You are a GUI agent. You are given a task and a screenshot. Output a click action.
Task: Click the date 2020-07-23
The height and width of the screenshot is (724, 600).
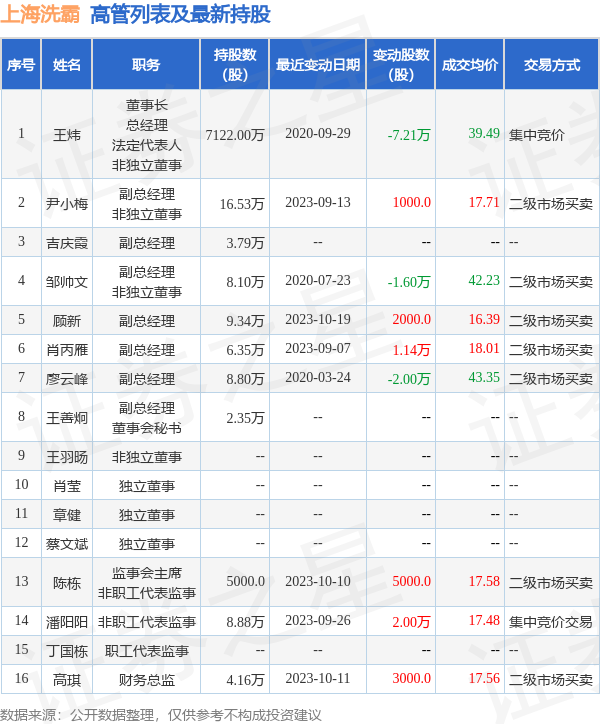point(318,280)
